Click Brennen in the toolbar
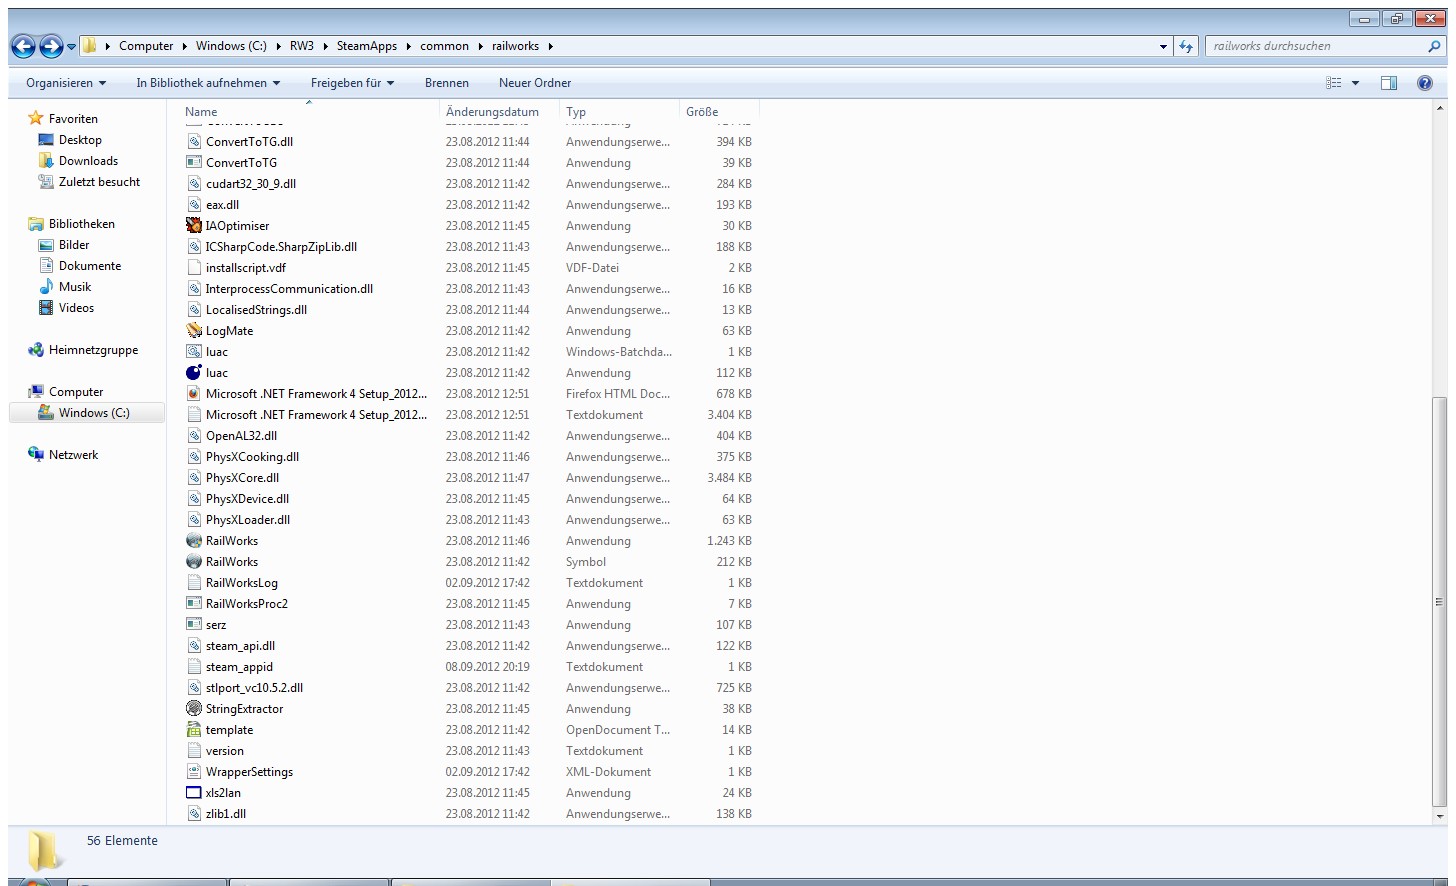Screen dimensions: 1456x886 pos(447,83)
